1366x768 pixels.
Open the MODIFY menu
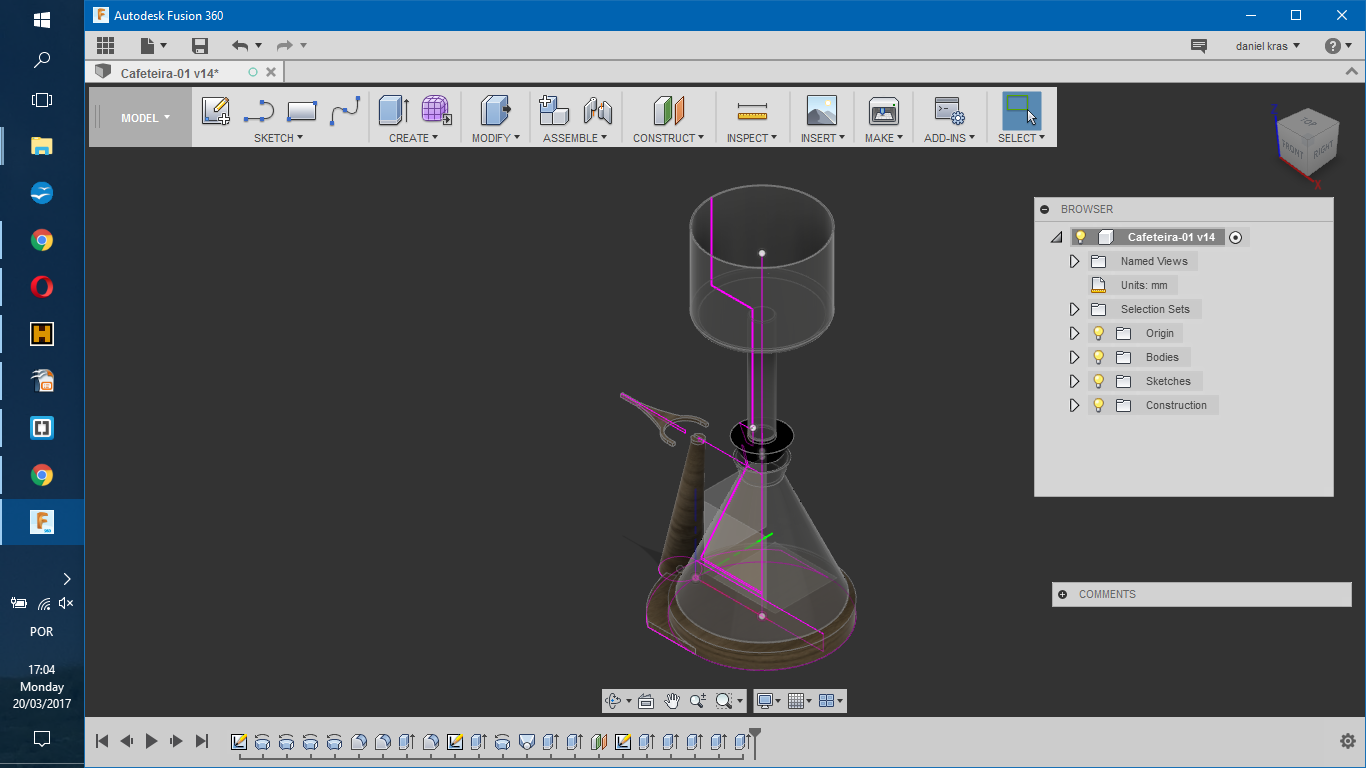496,138
